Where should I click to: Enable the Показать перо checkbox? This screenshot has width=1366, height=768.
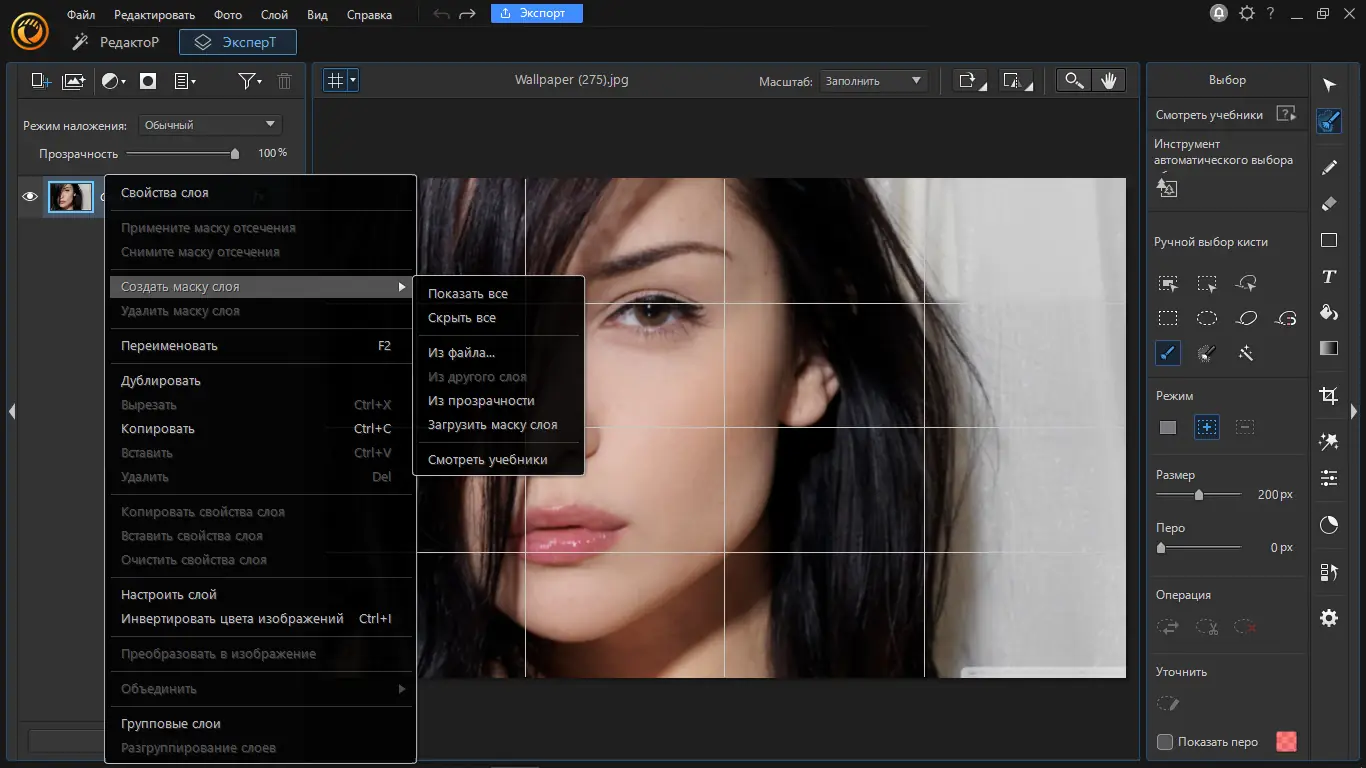[1165, 742]
